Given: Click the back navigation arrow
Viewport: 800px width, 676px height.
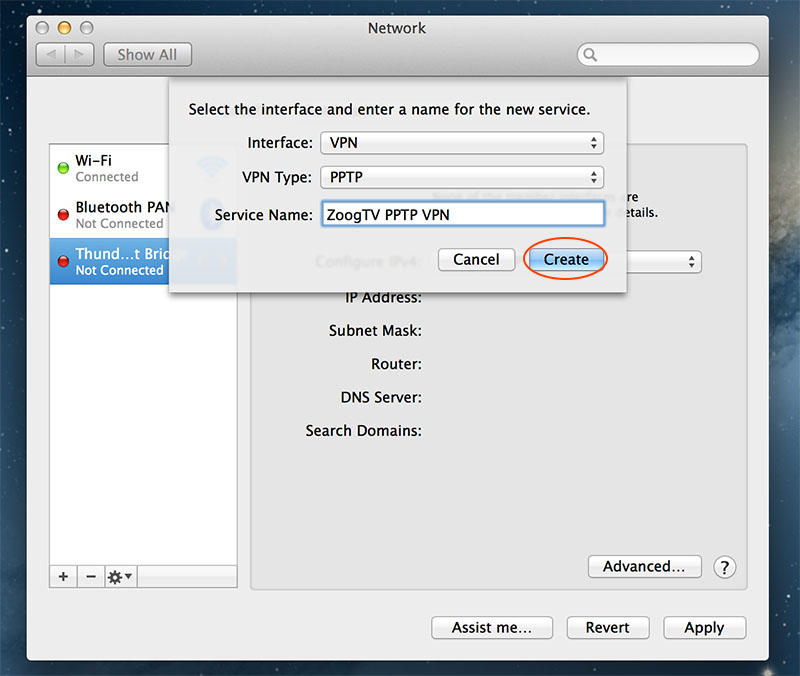Looking at the screenshot, I should (51, 54).
